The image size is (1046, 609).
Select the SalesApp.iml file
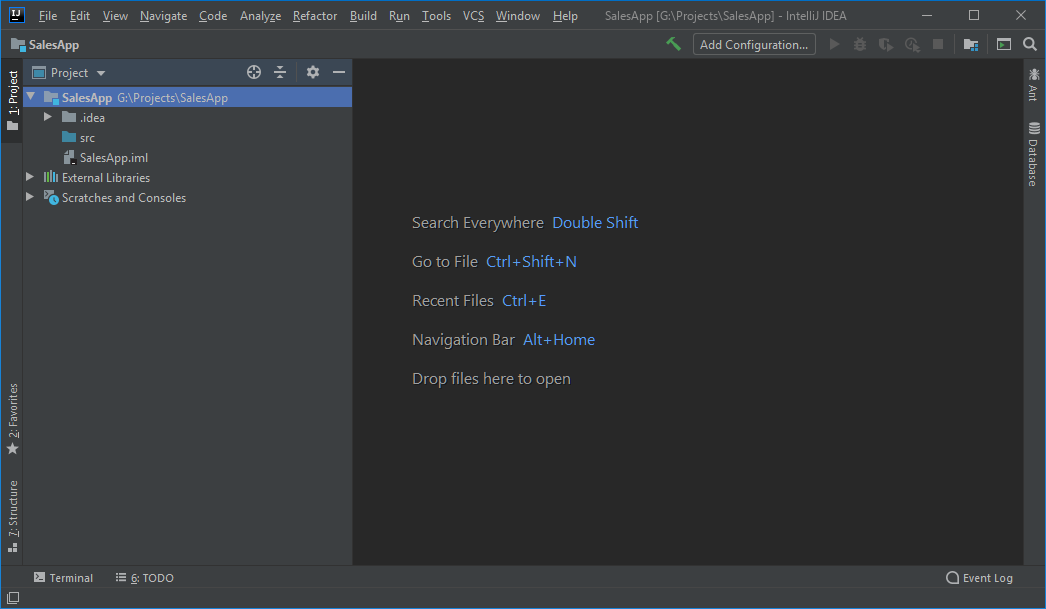(187, 157)
